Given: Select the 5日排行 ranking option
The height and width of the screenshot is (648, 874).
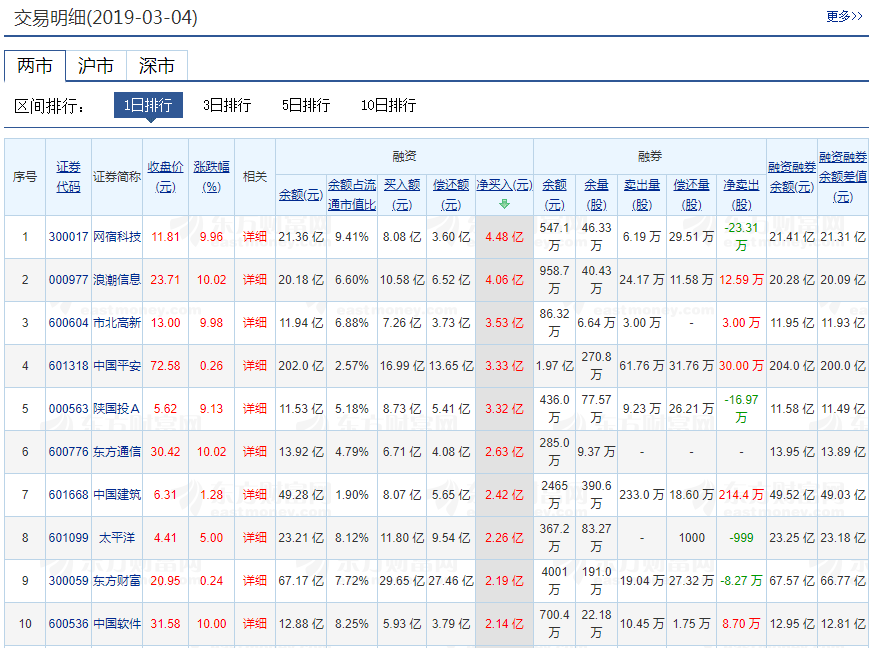Looking at the screenshot, I should tap(306, 104).
